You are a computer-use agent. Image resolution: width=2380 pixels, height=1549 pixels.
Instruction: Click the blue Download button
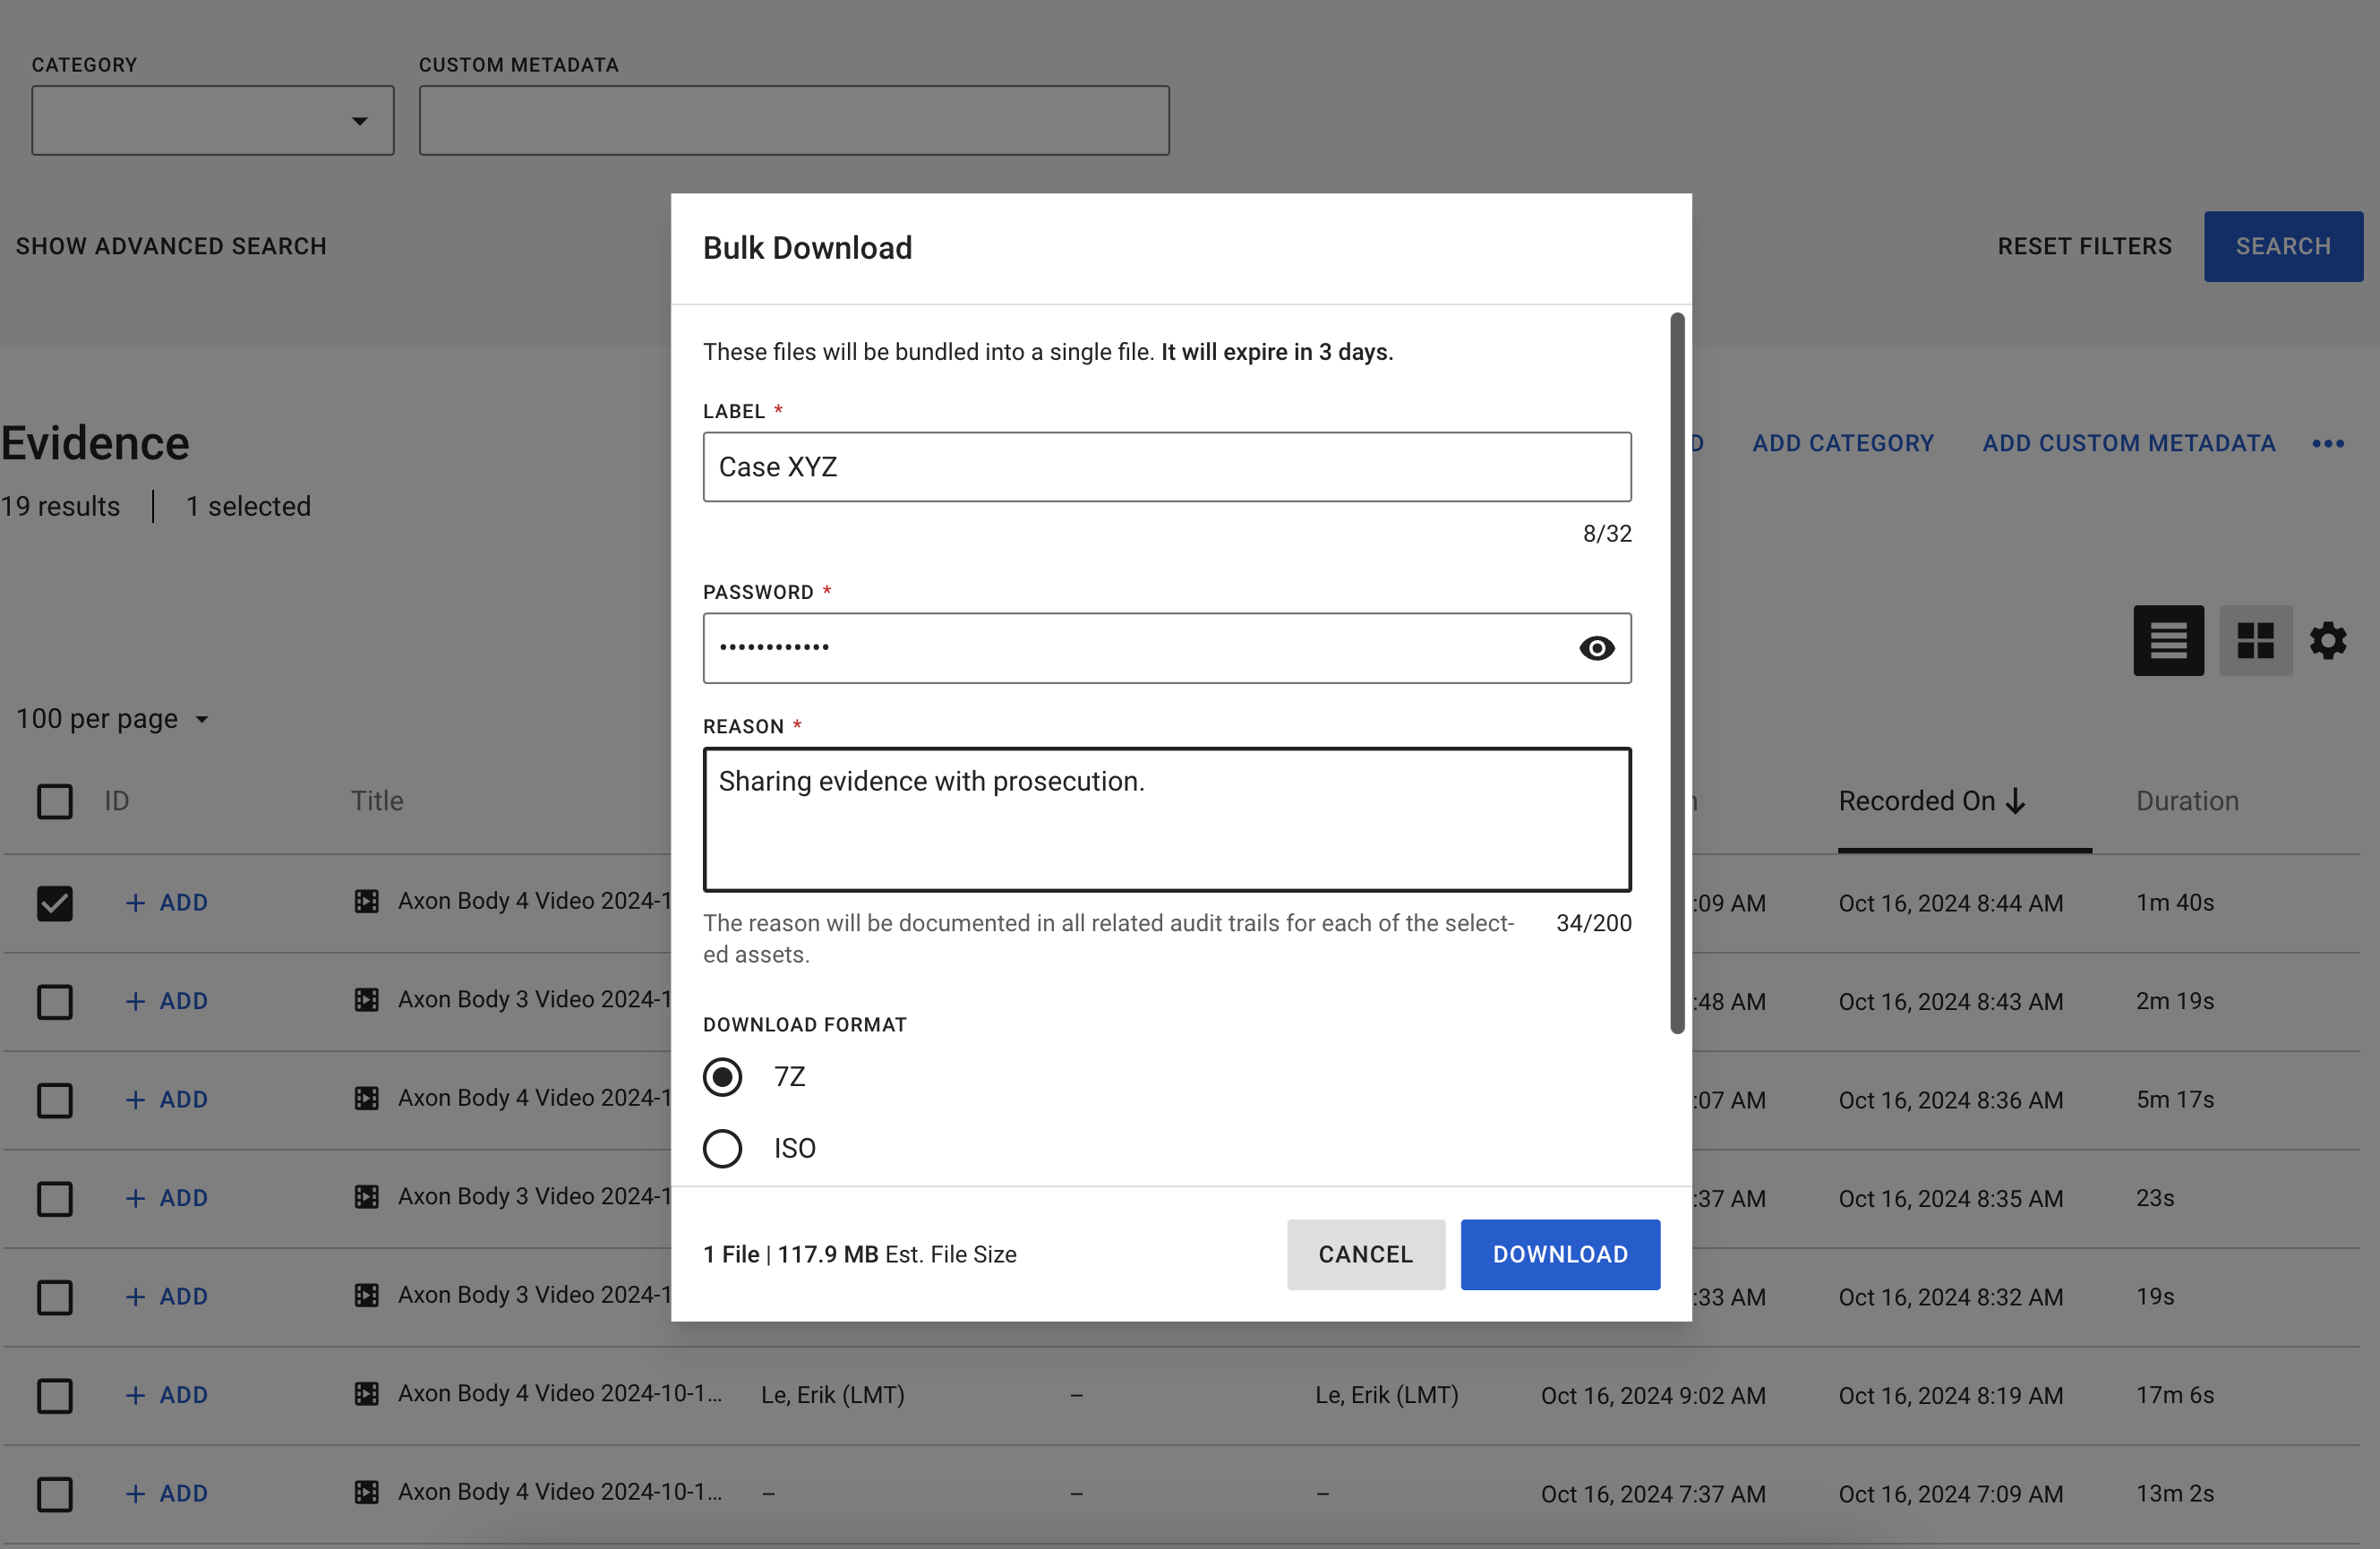click(x=1560, y=1254)
